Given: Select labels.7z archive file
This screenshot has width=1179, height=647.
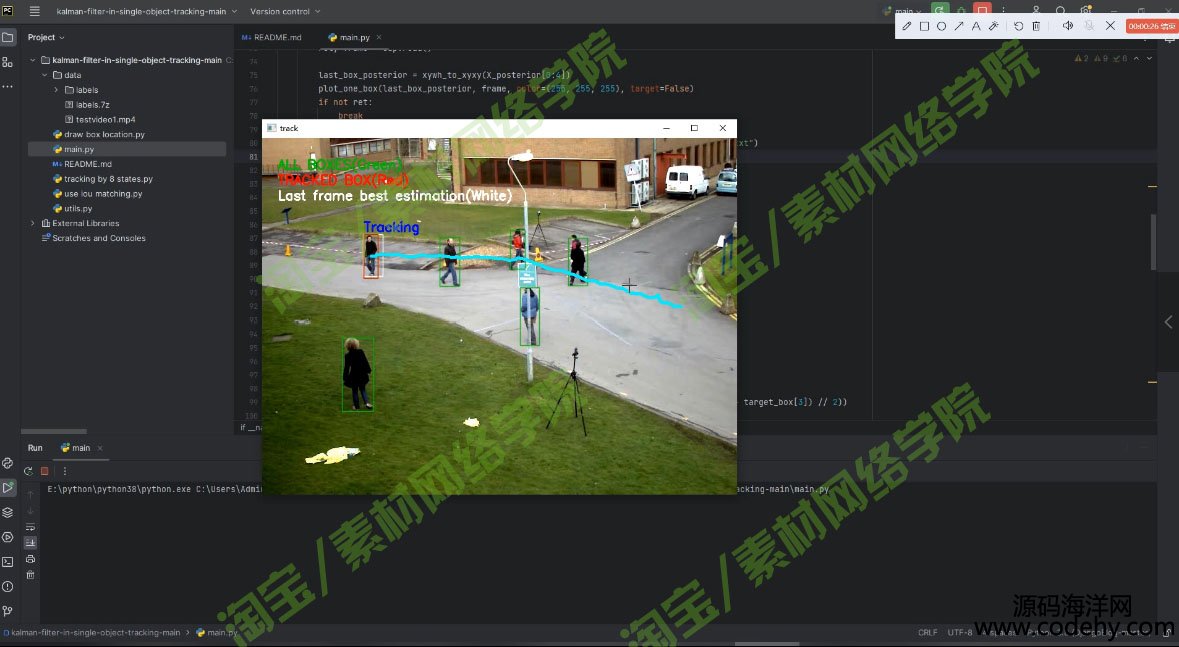Looking at the screenshot, I should (x=87, y=105).
